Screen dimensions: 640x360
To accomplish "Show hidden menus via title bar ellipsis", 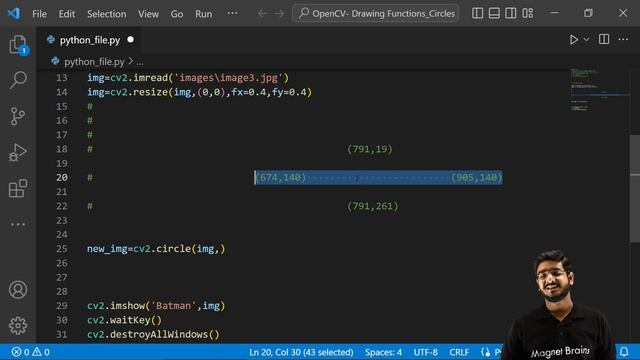I will 232,13.
